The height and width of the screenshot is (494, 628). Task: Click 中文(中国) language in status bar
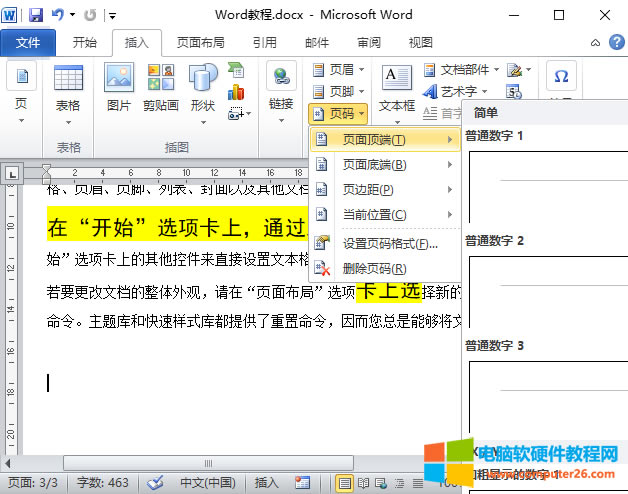click(208, 483)
